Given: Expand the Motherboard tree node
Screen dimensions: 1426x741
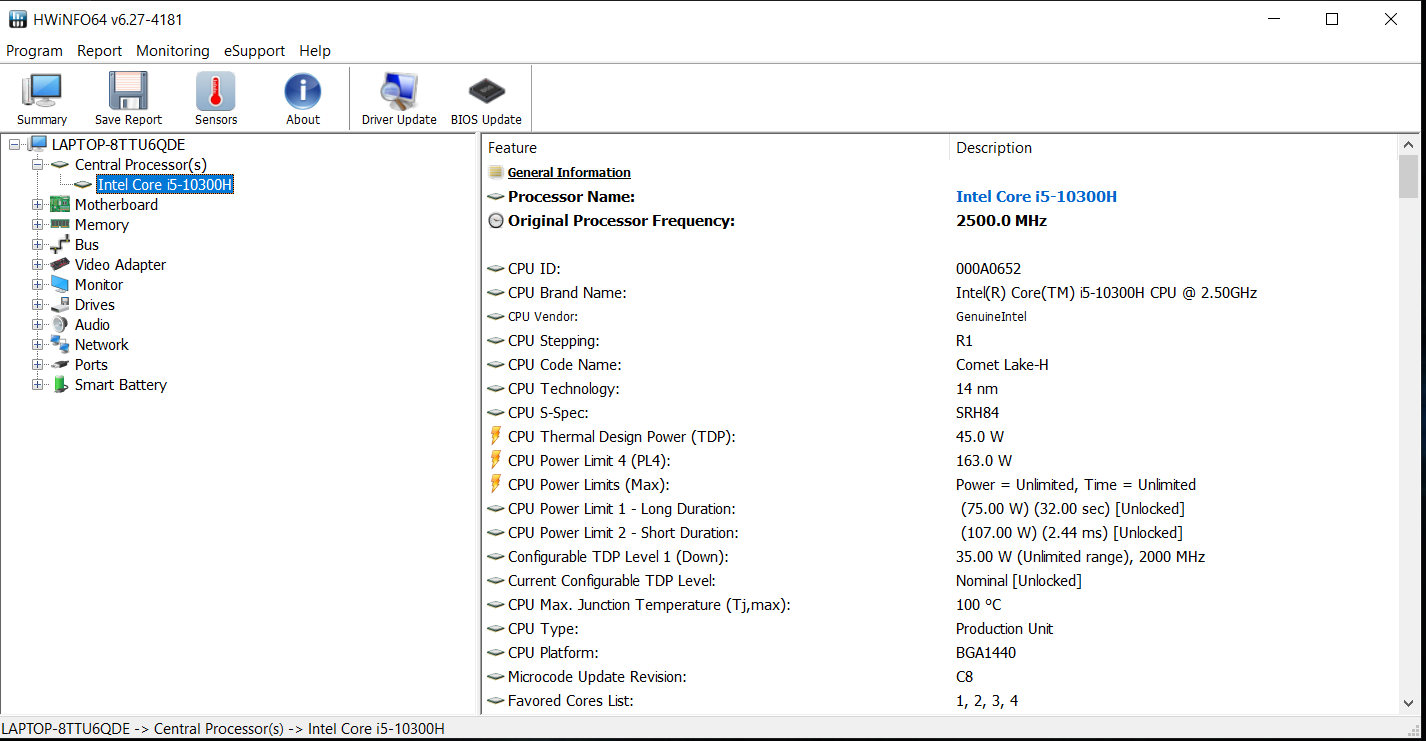Looking at the screenshot, I should 38,205.
